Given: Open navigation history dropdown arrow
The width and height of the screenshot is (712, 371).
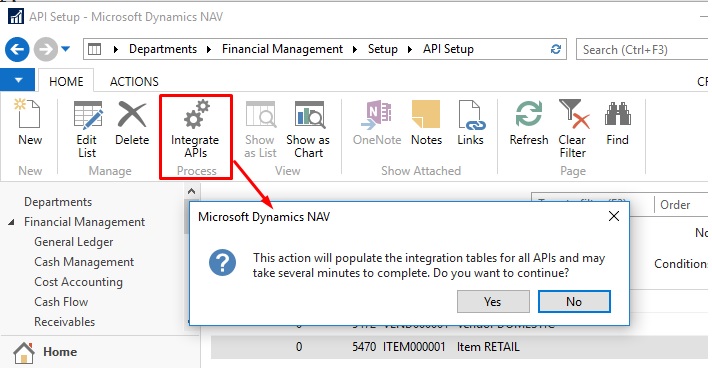Looking at the screenshot, I should tap(66, 49).
